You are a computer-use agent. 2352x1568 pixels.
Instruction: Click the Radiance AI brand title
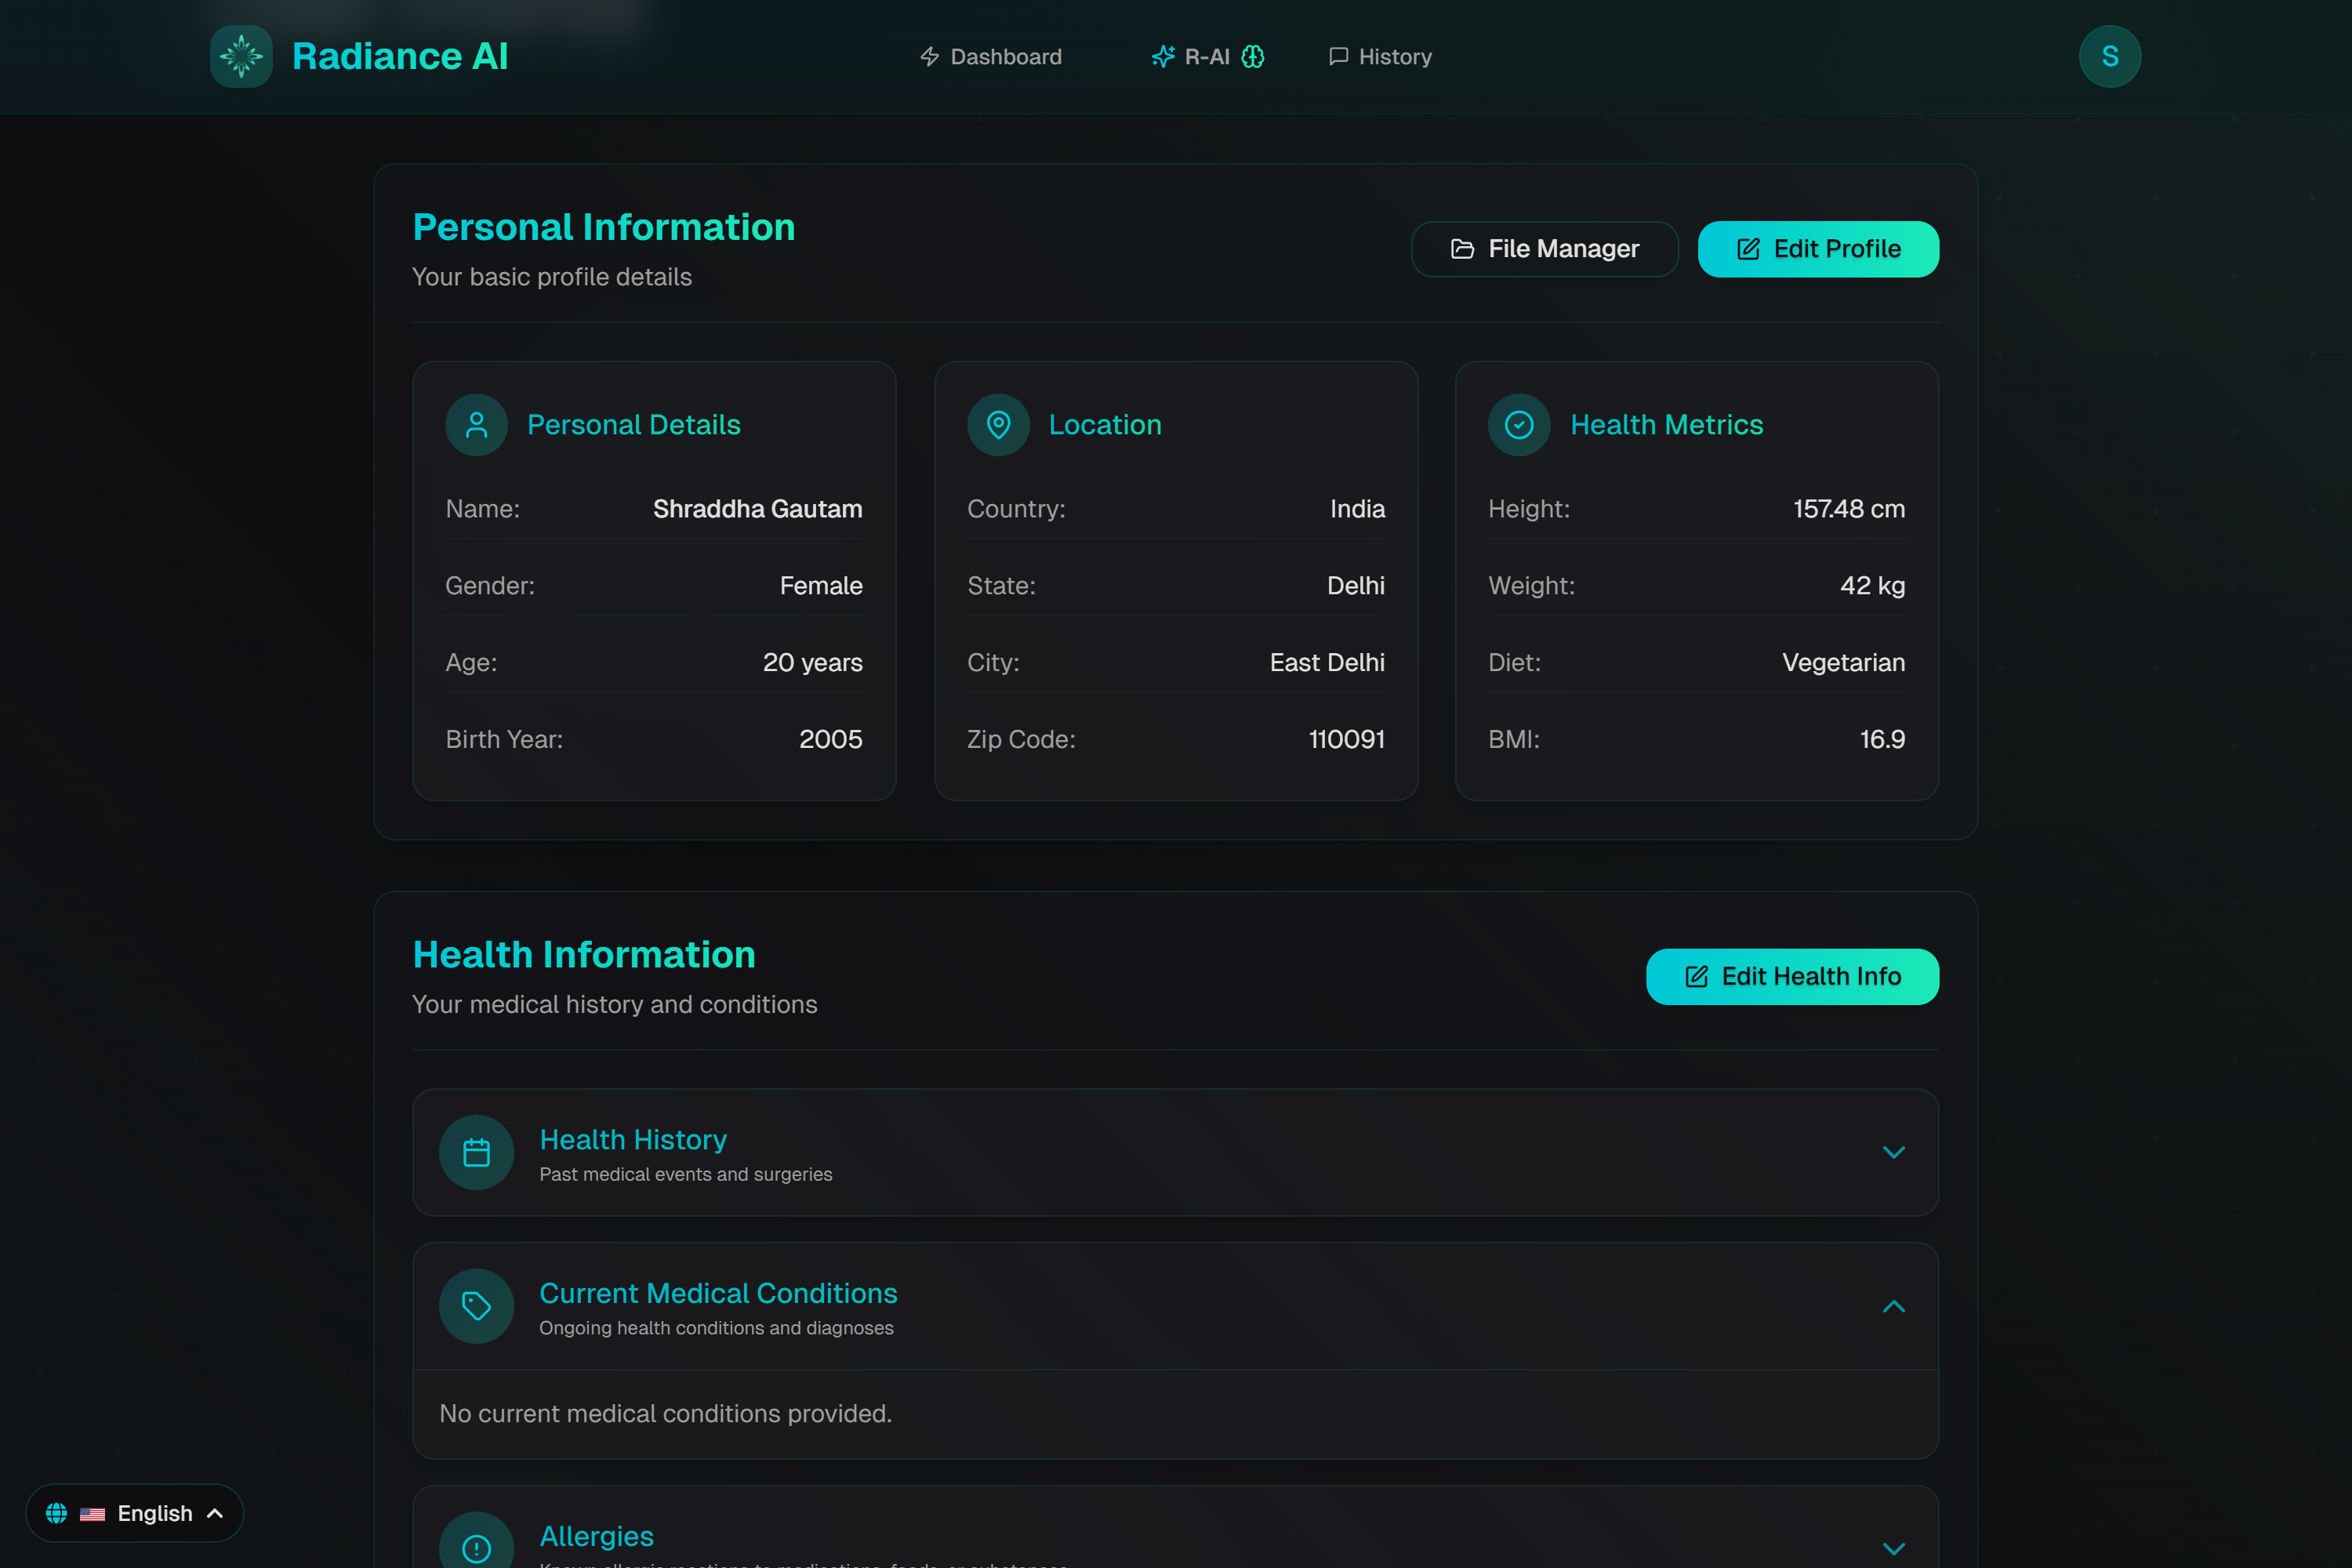coord(400,56)
